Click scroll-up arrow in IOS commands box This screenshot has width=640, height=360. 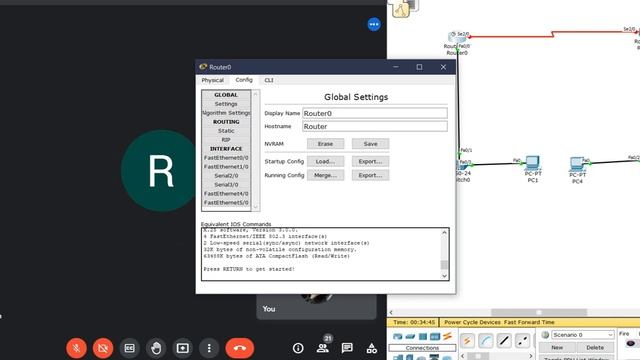point(444,233)
